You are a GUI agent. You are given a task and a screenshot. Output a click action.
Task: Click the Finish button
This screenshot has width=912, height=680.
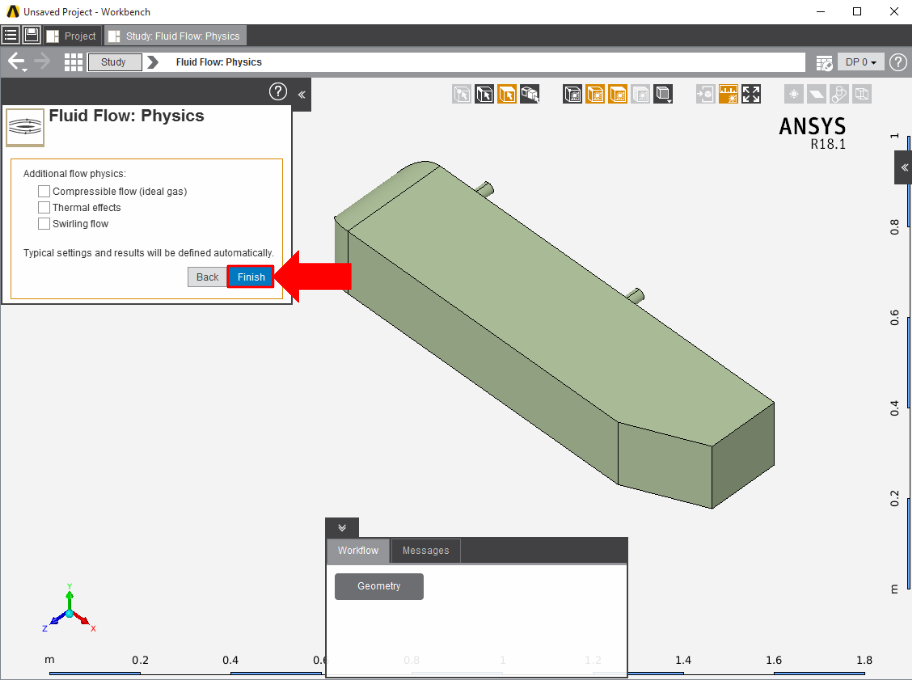[x=251, y=277]
